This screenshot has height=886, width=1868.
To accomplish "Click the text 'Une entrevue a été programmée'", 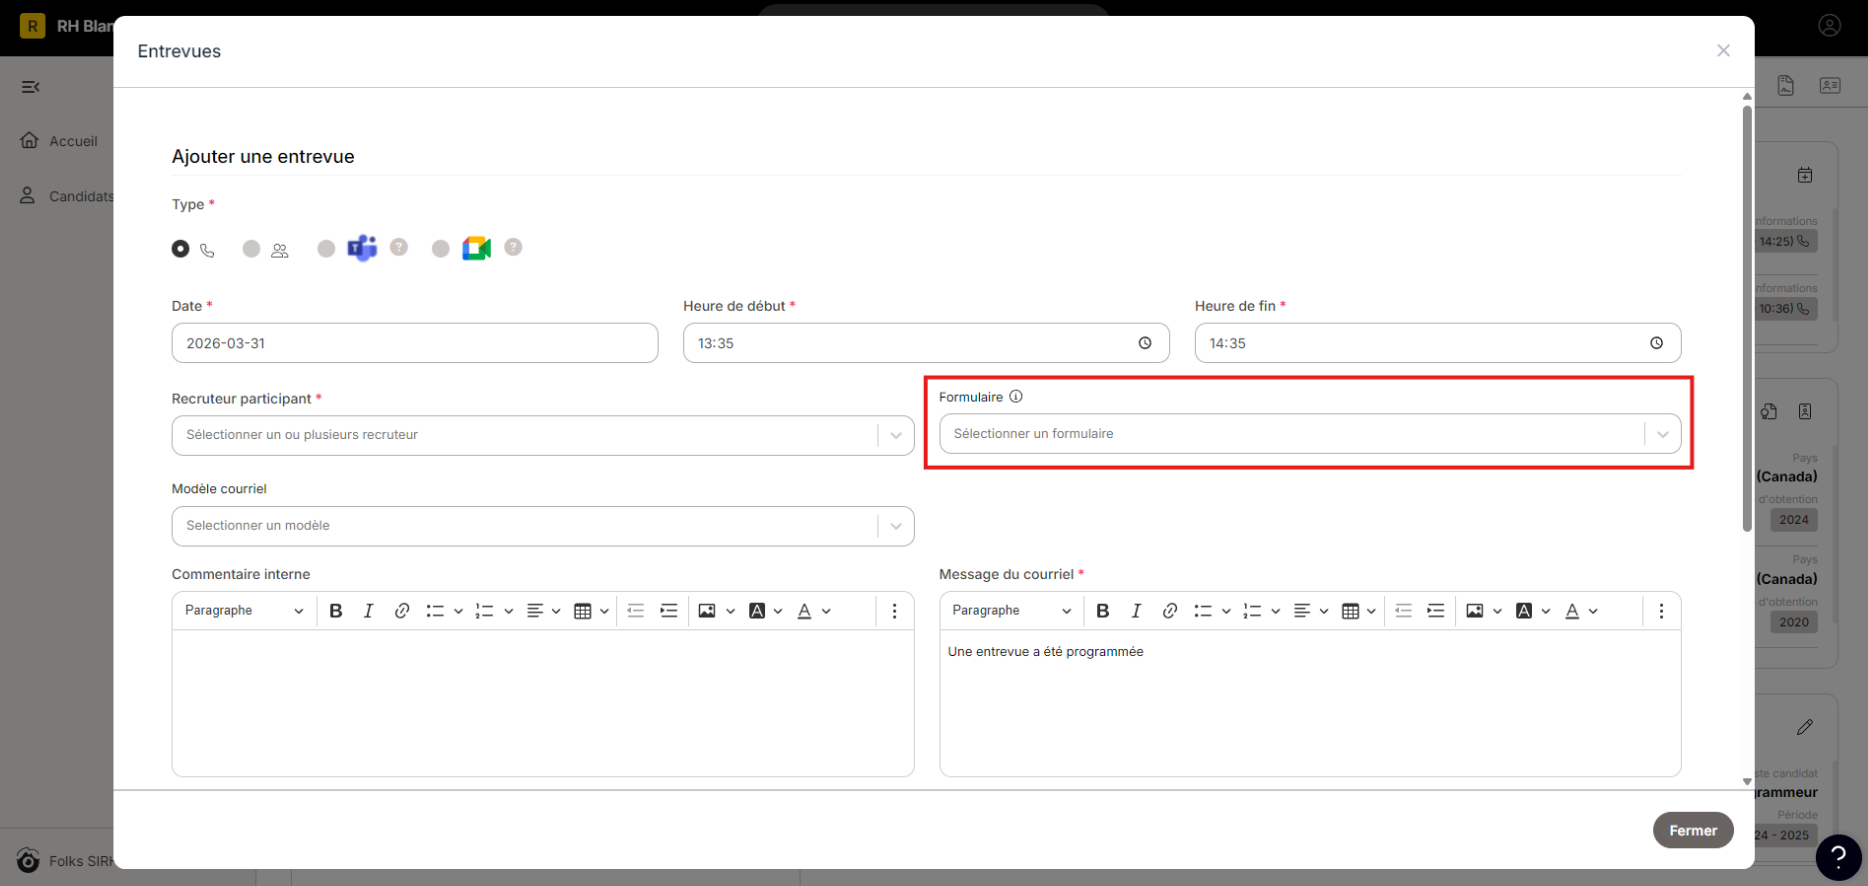I will [1045, 652].
